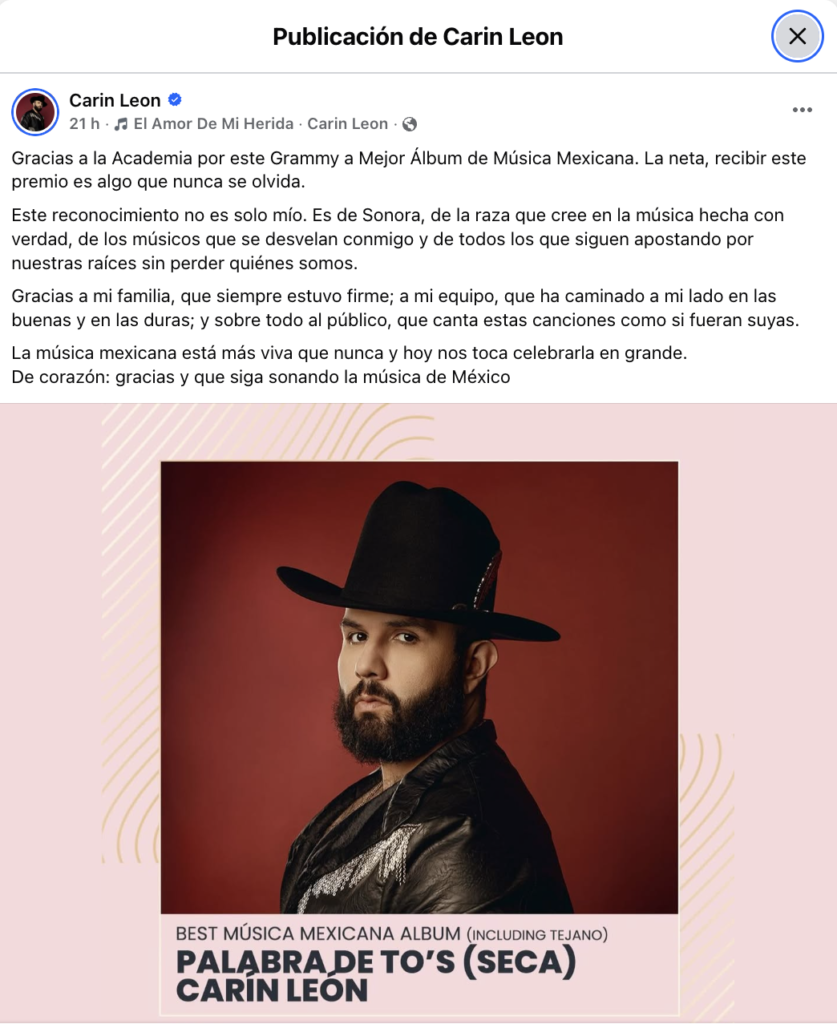The height and width of the screenshot is (1024, 837).
Task: Click the closing line "De corazón: gracias"
Action: 261,377
